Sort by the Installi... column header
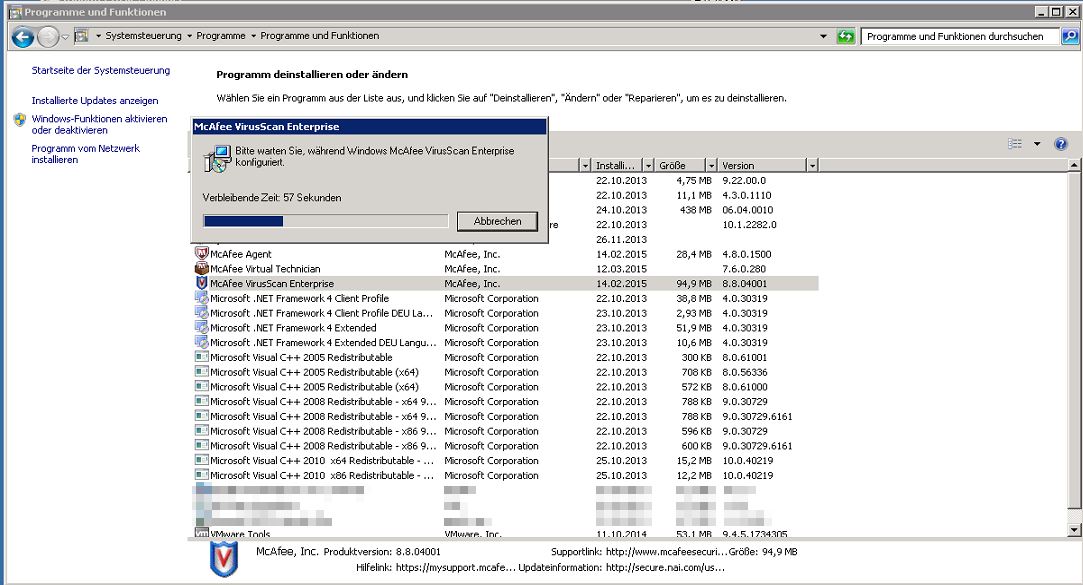The image size is (1083, 585). tap(617, 165)
